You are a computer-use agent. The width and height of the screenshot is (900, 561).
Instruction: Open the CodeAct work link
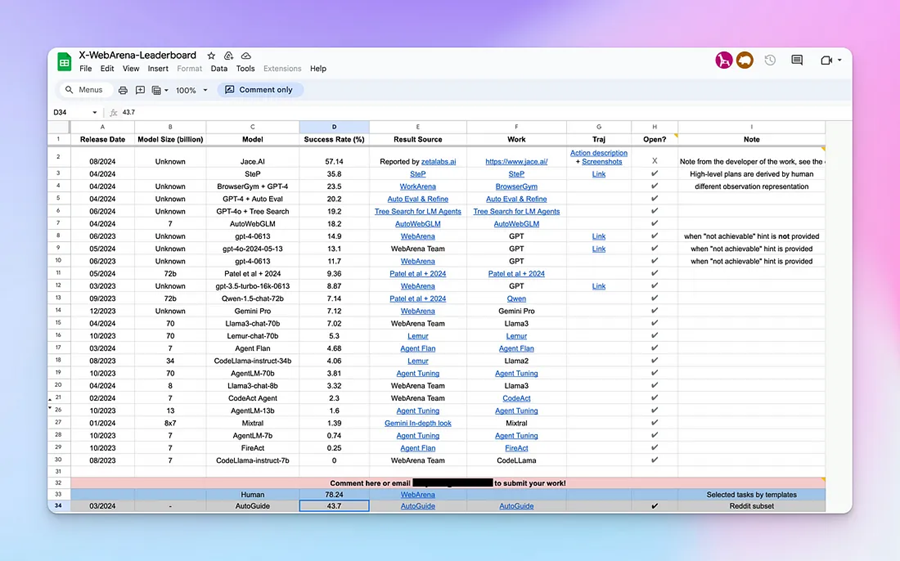click(x=517, y=398)
